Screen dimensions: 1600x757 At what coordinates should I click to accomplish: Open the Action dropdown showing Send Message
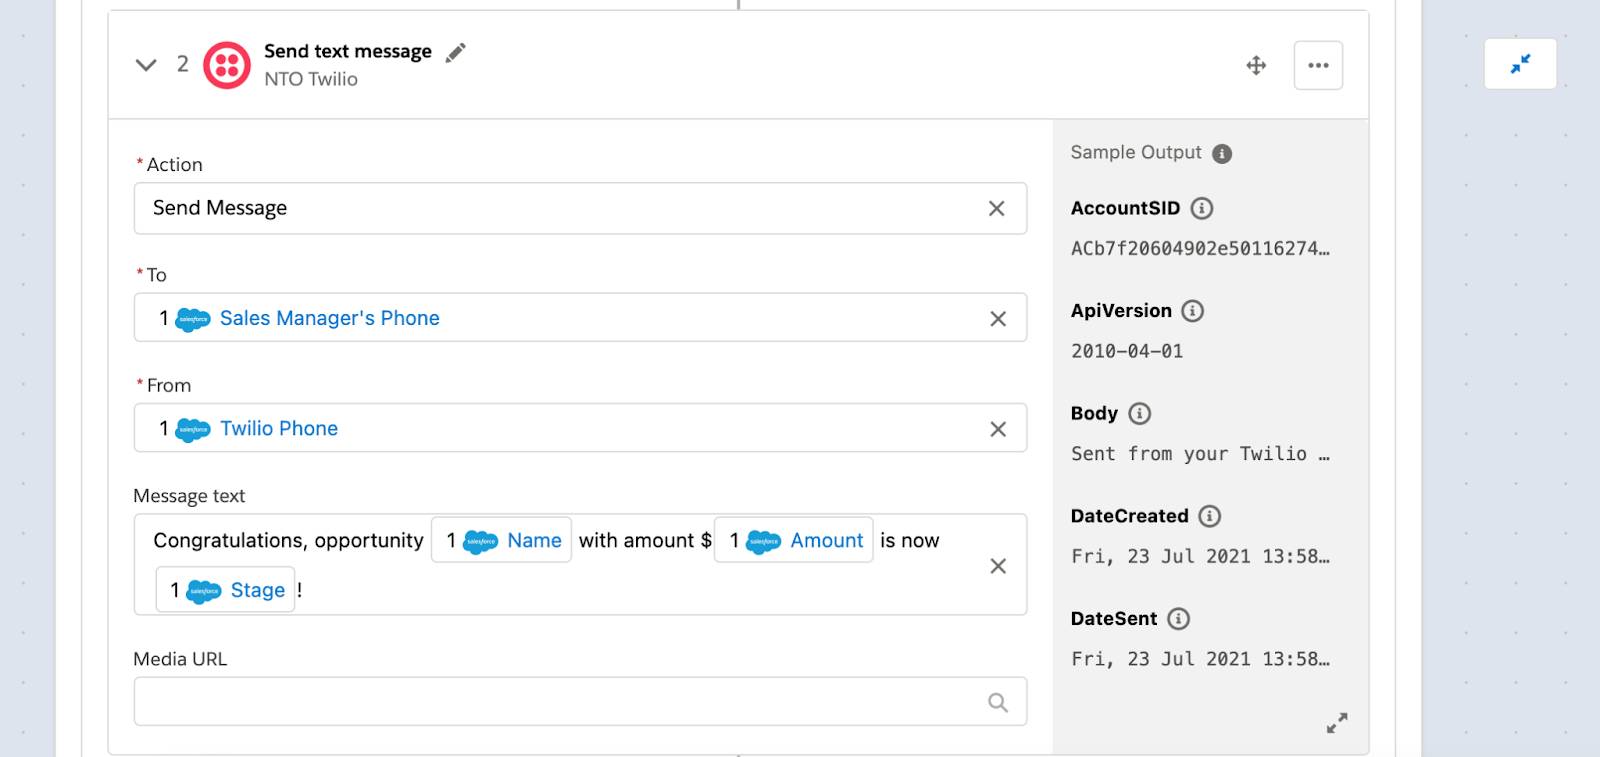(560, 208)
